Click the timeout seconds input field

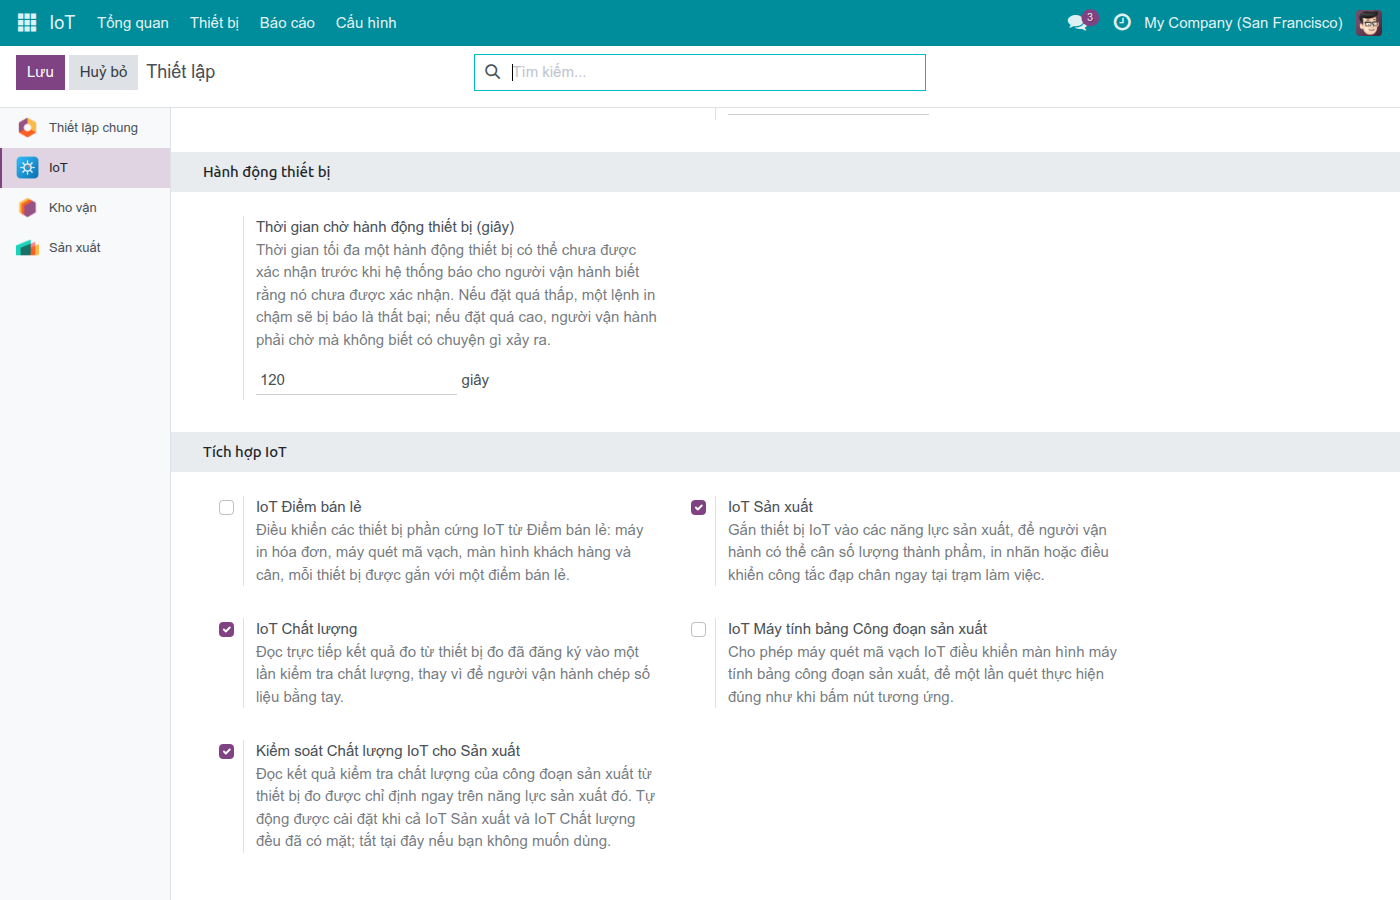[x=356, y=380]
